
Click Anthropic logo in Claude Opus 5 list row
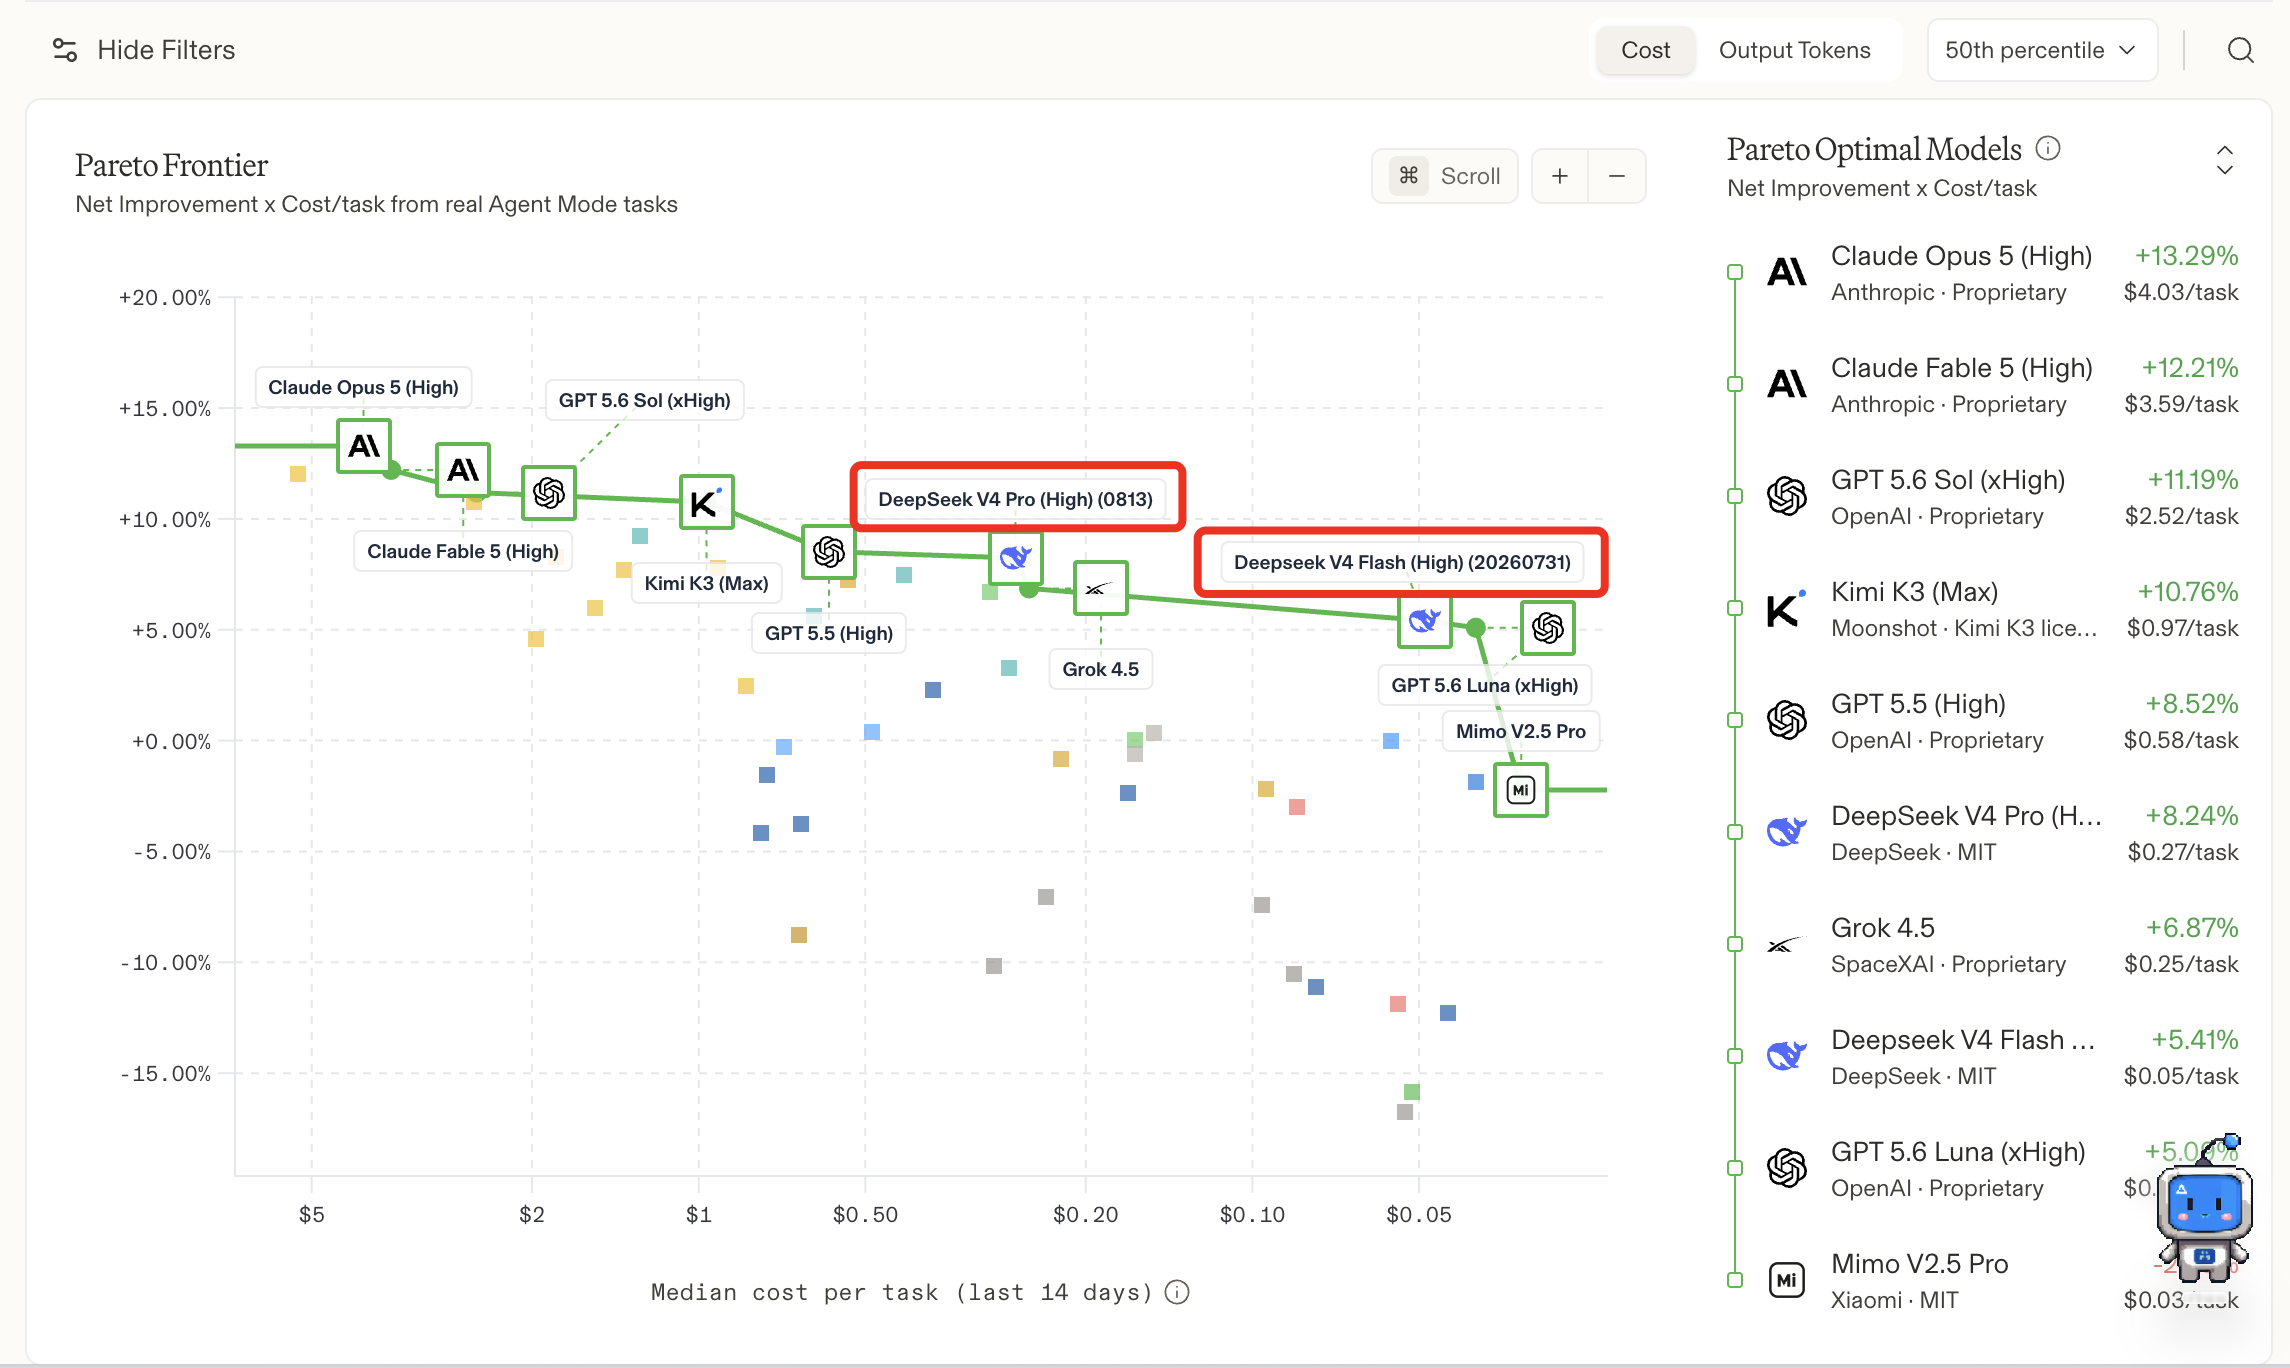pos(1787,272)
